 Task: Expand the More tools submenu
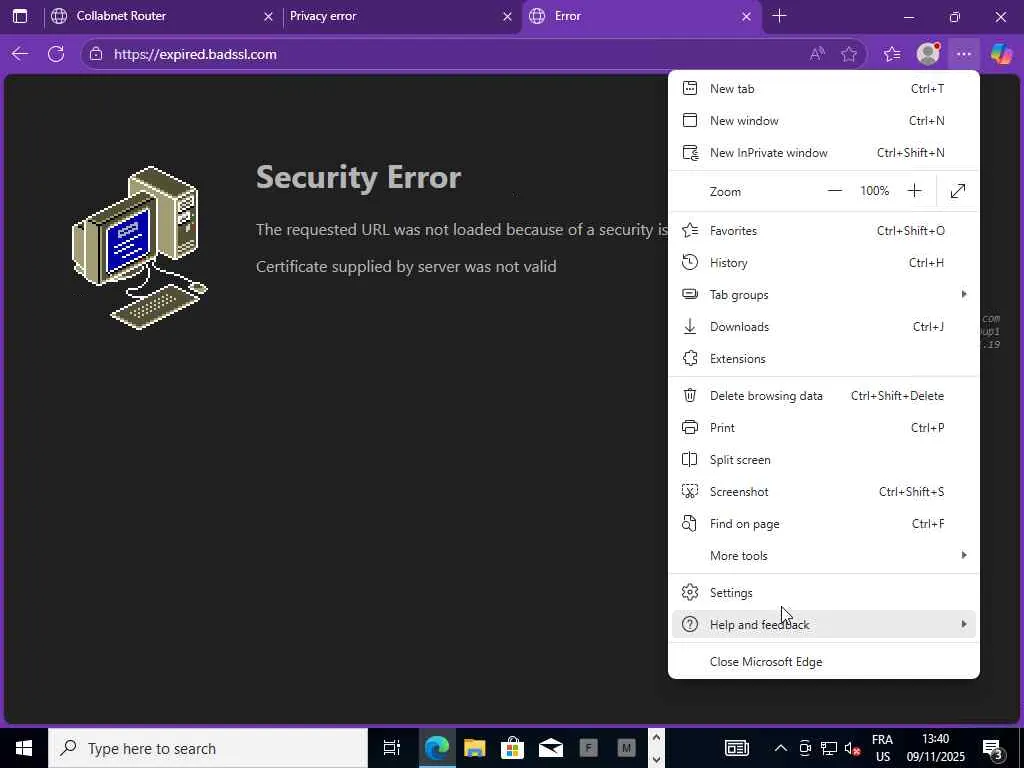click(824, 556)
